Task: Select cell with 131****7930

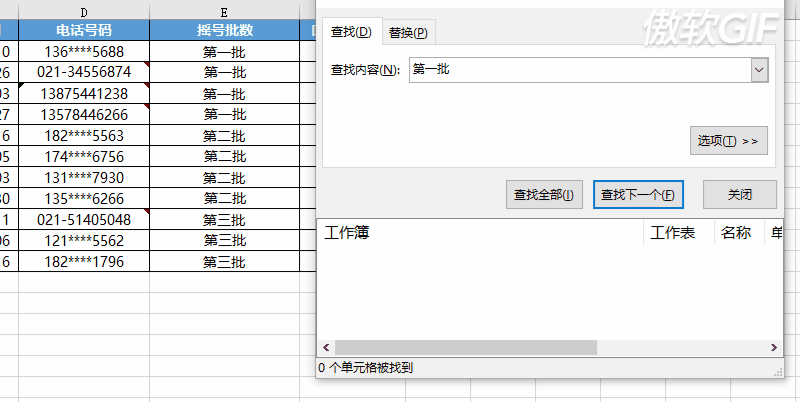Action: coord(84,178)
